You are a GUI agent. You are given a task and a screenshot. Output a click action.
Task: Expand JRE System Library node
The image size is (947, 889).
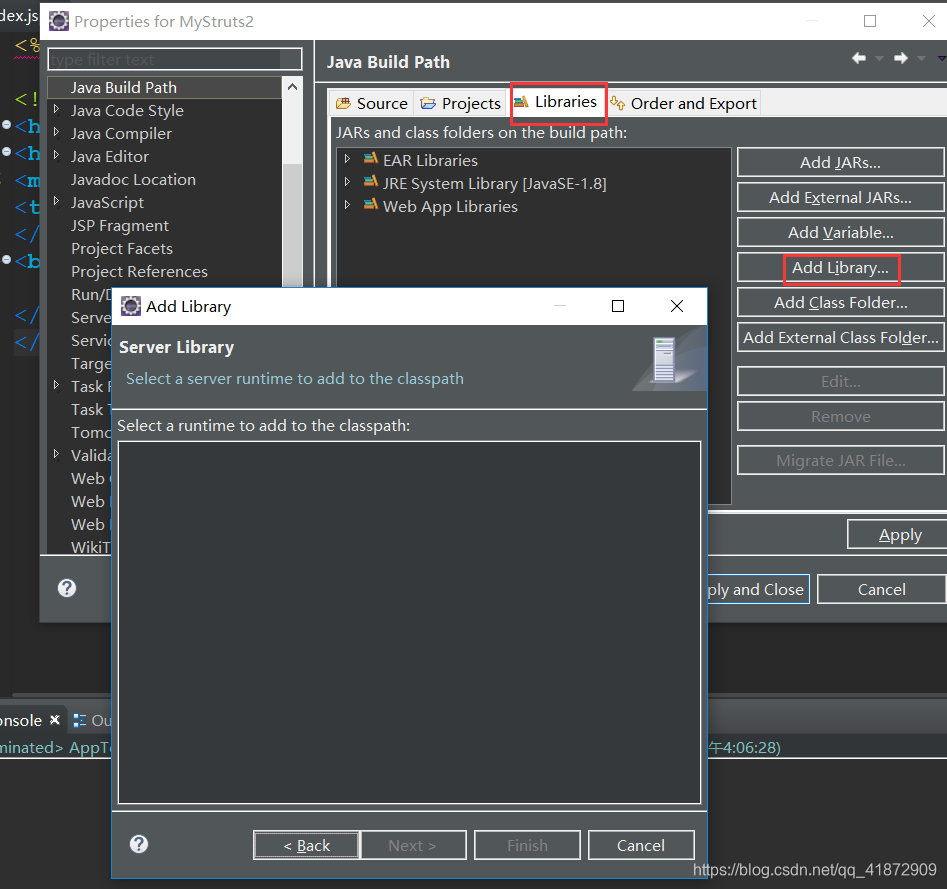click(x=347, y=182)
